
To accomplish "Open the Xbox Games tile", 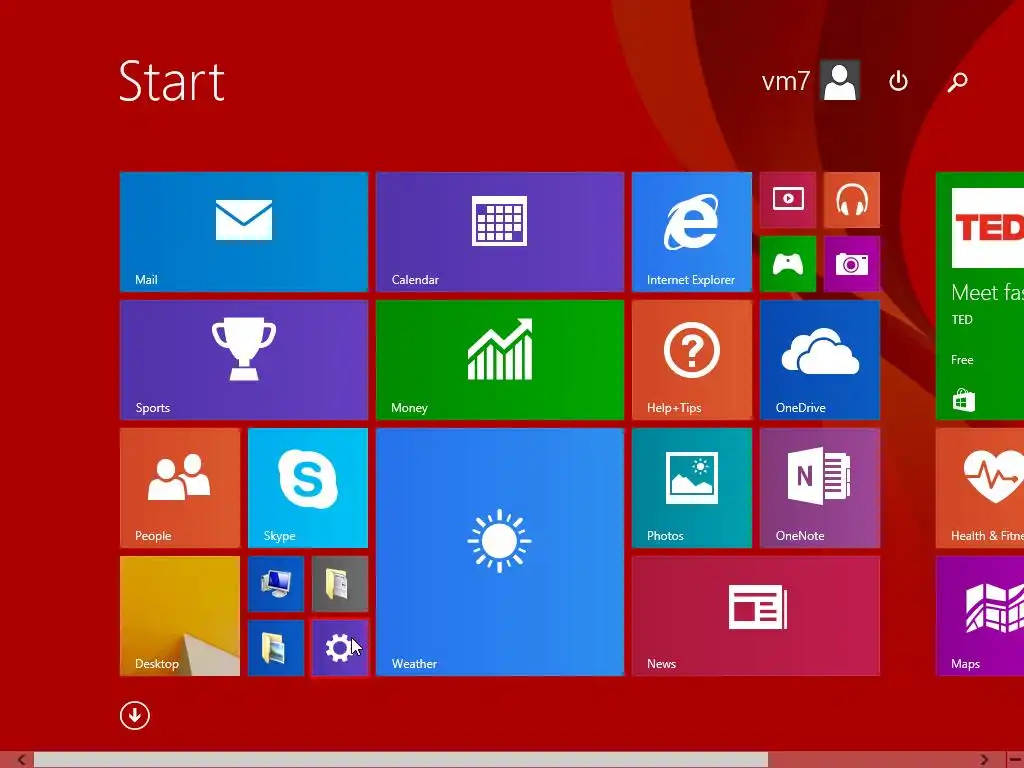I will coord(788,264).
